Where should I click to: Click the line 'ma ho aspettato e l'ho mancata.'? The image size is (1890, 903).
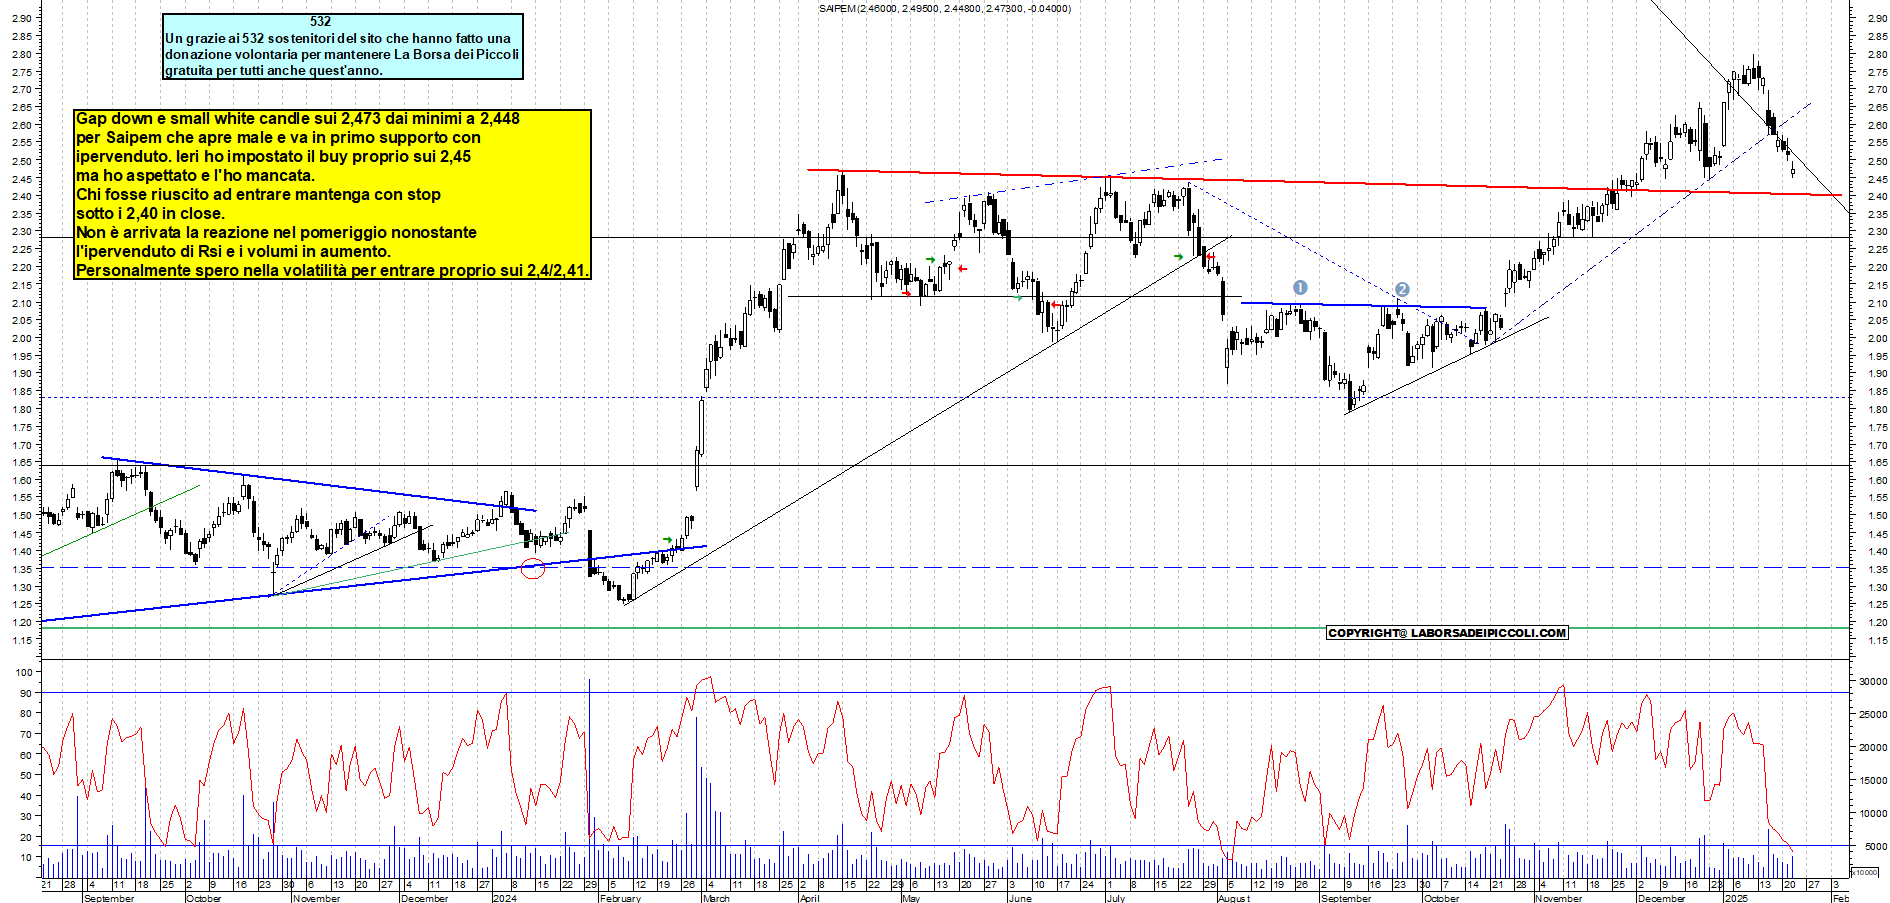[x=195, y=175]
